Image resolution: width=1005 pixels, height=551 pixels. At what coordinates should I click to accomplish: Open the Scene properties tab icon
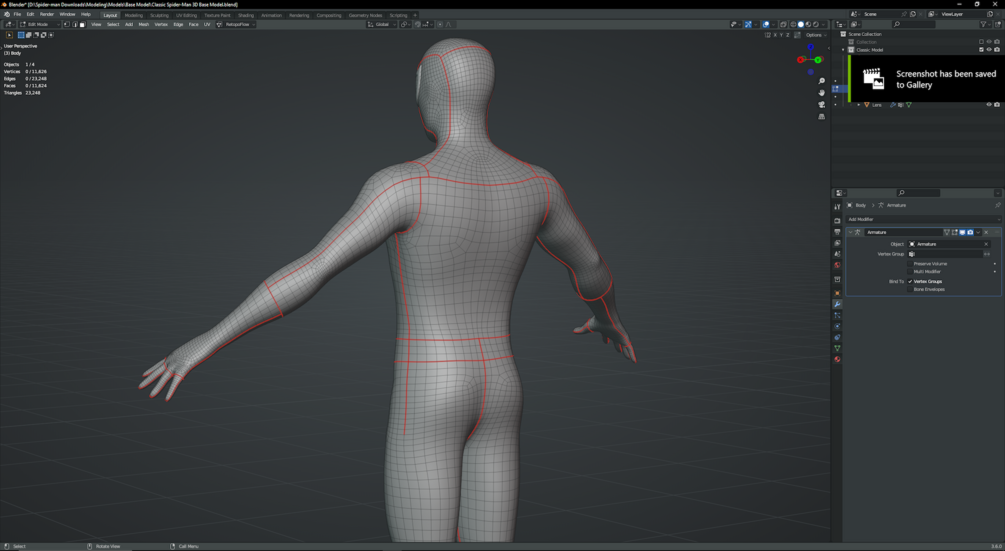[x=837, y=254]
